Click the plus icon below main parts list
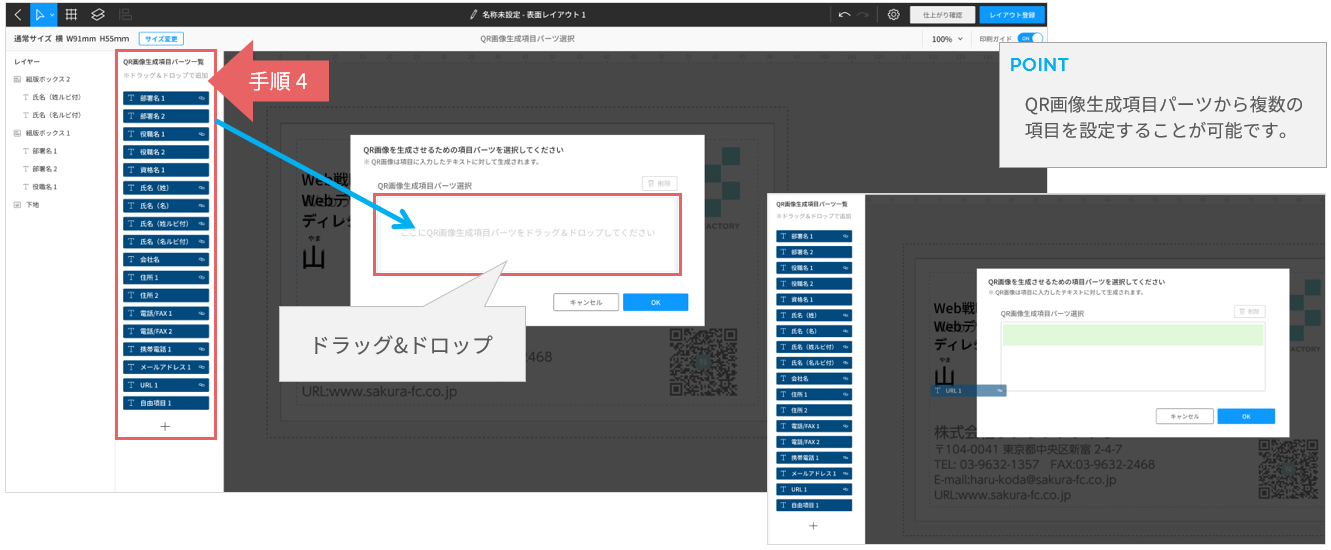The height and width of the screenshot is (550, 1331). pos(166,426)
